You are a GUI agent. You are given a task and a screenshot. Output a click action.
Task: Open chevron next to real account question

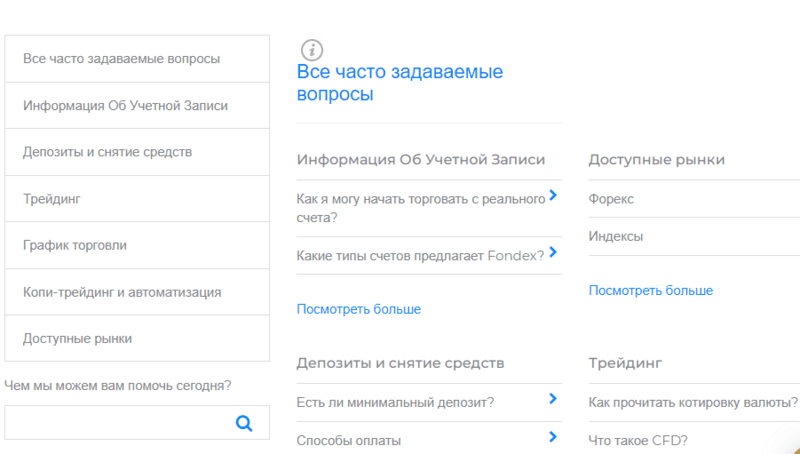click(553, 195)
